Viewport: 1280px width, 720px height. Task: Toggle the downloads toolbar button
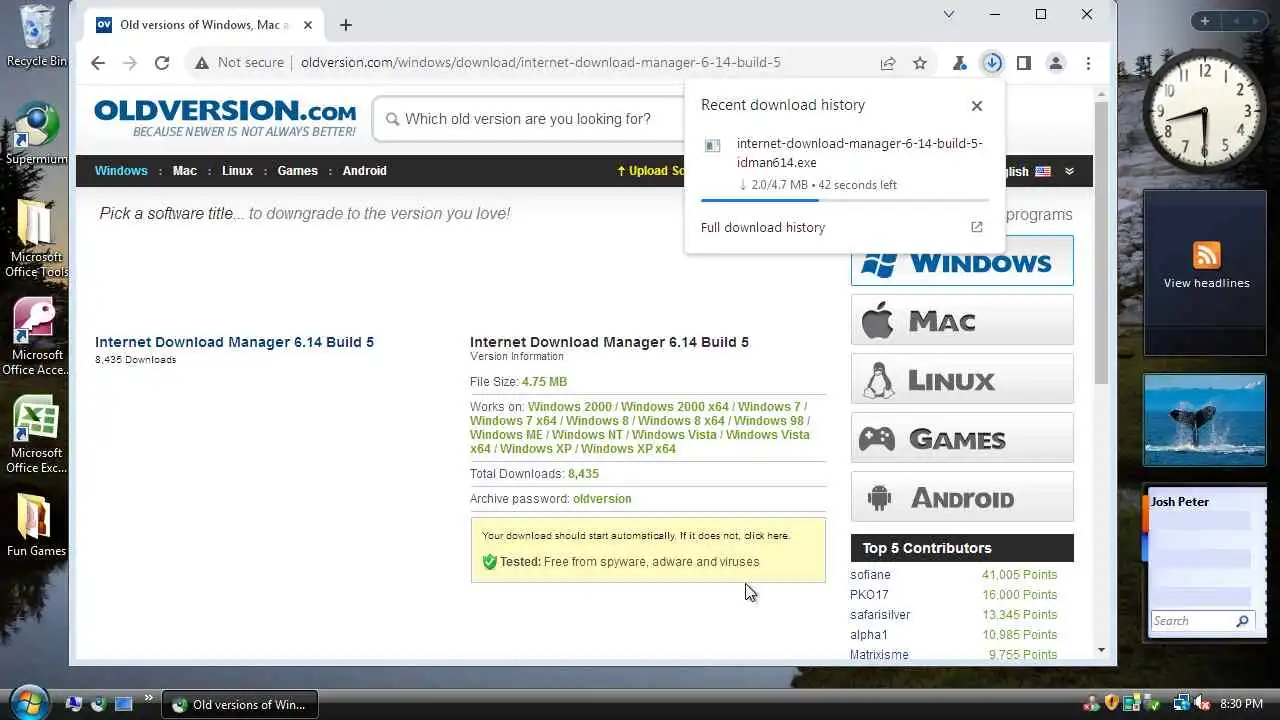click(x=992, y=63)
